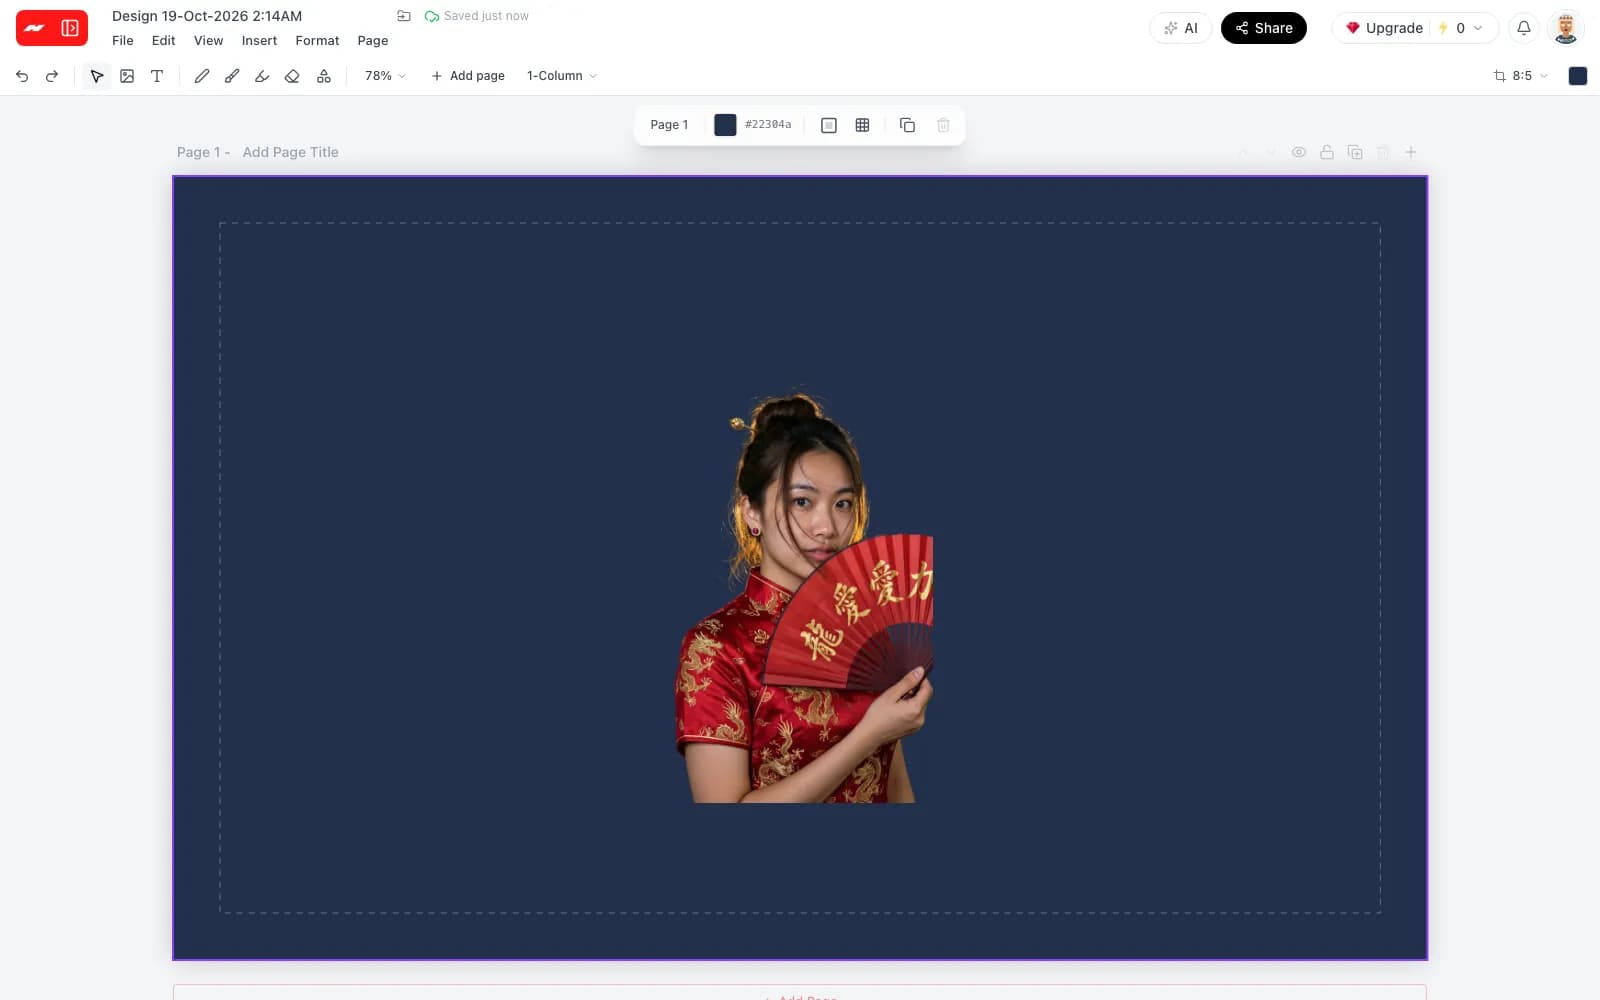Add new page with plus icon in page header
The image size is (1600, 1000).
pos(1411,152)
